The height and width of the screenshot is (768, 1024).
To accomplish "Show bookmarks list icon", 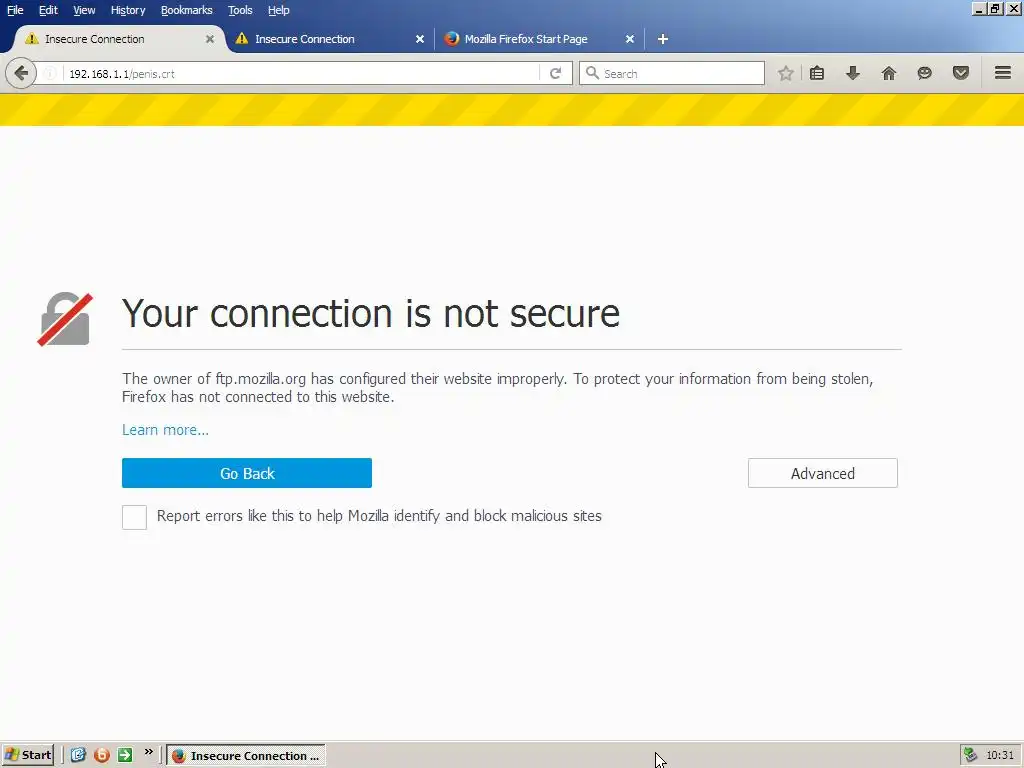I will click(x=817, y=73).
